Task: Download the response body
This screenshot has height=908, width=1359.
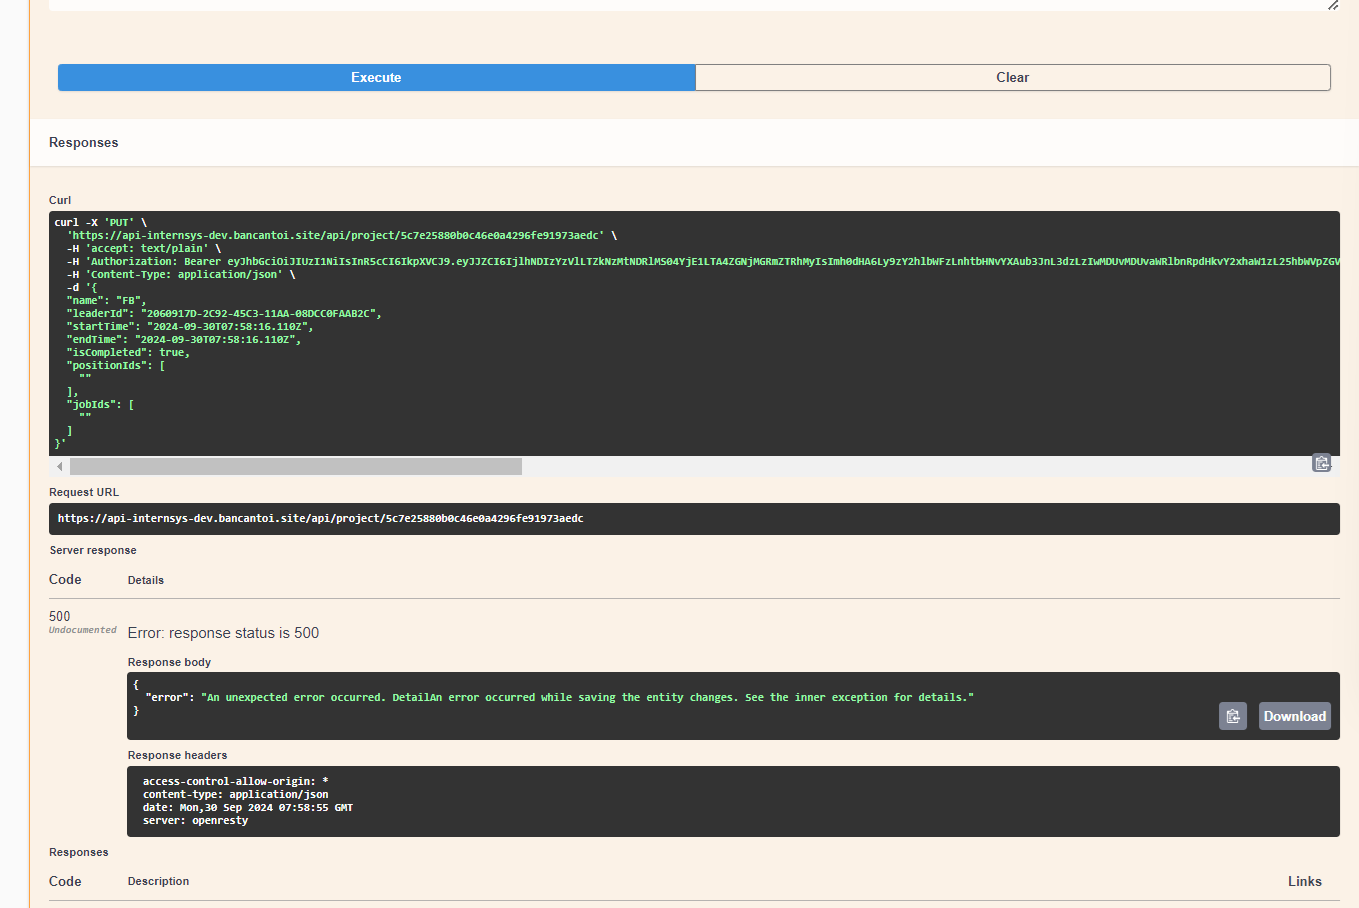Action: pyautogui.click(x=1294, y=716)
